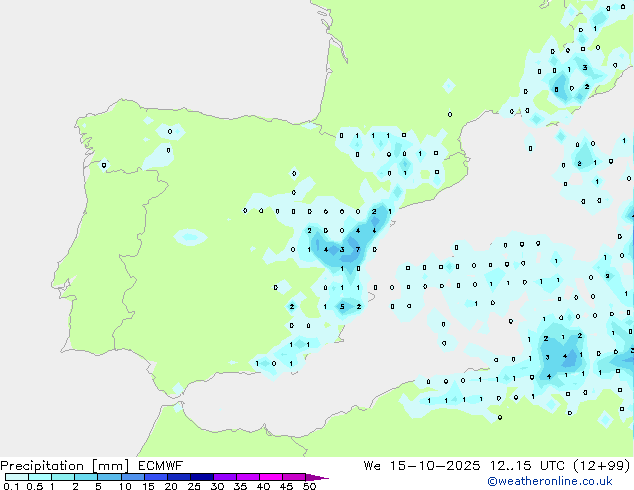
Task: Pick the 15–20 mm blue legend box
Action: tap(155, 477)
